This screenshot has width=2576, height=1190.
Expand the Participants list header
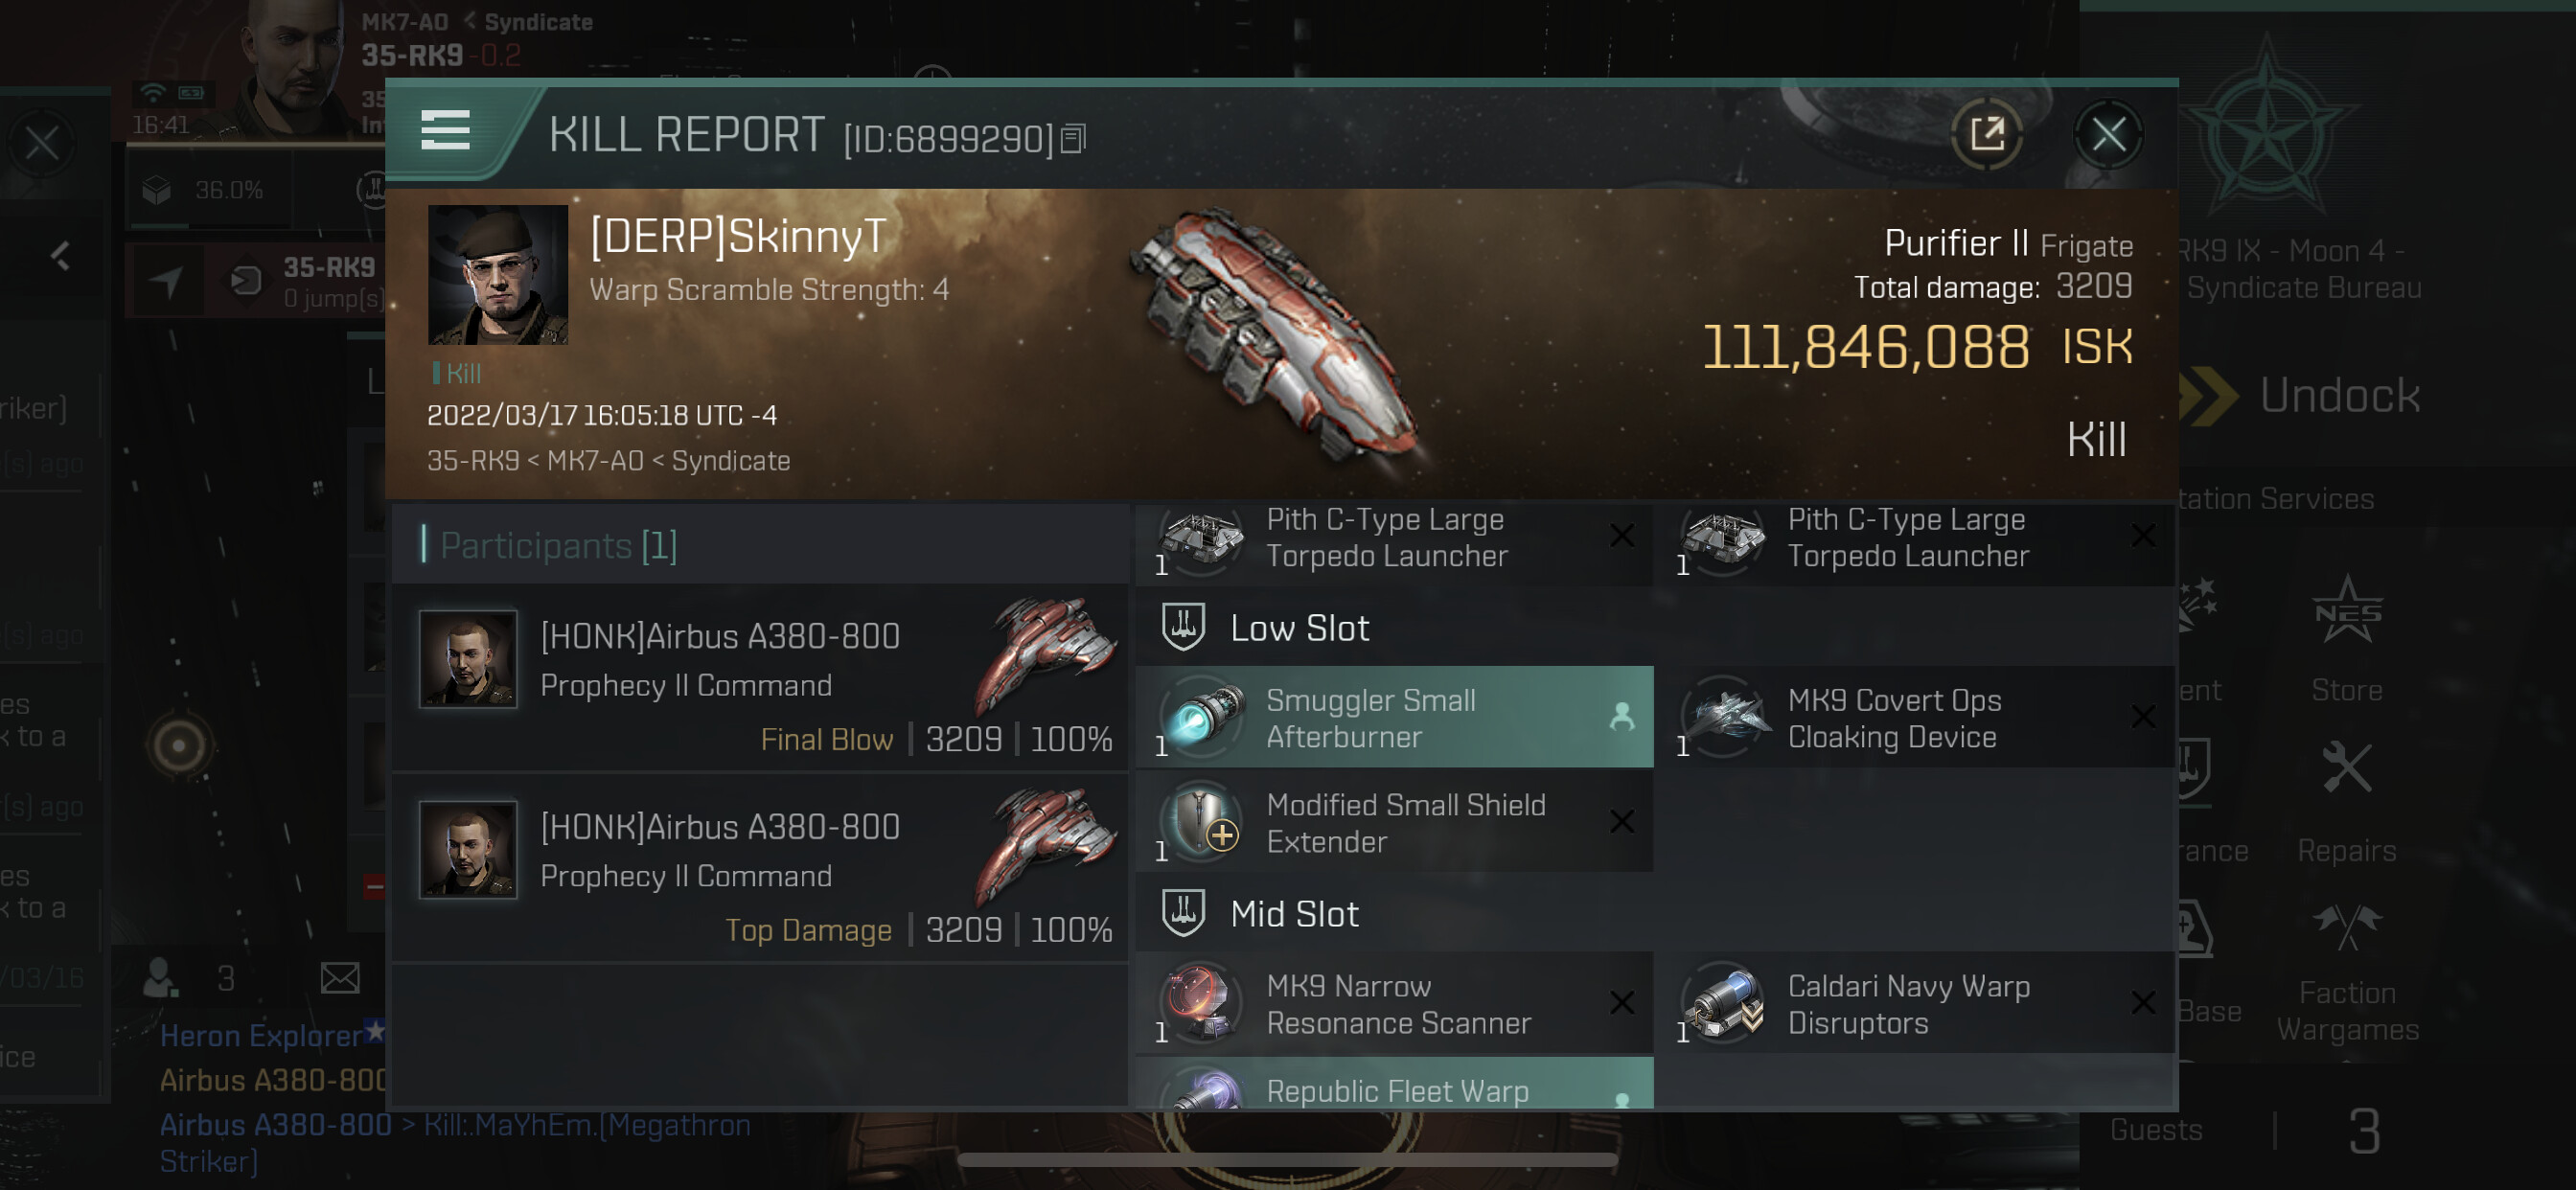(558, 546)
